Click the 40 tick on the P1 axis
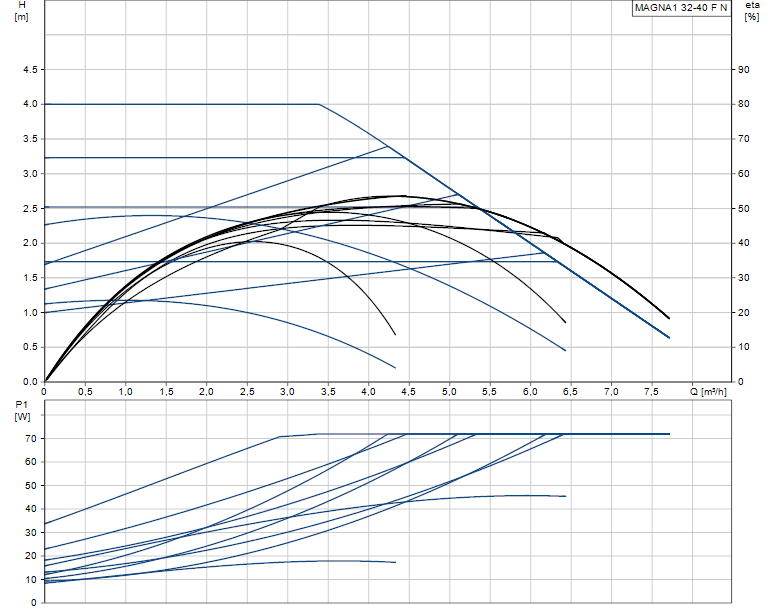774x611 pixels. coord(32,509)
